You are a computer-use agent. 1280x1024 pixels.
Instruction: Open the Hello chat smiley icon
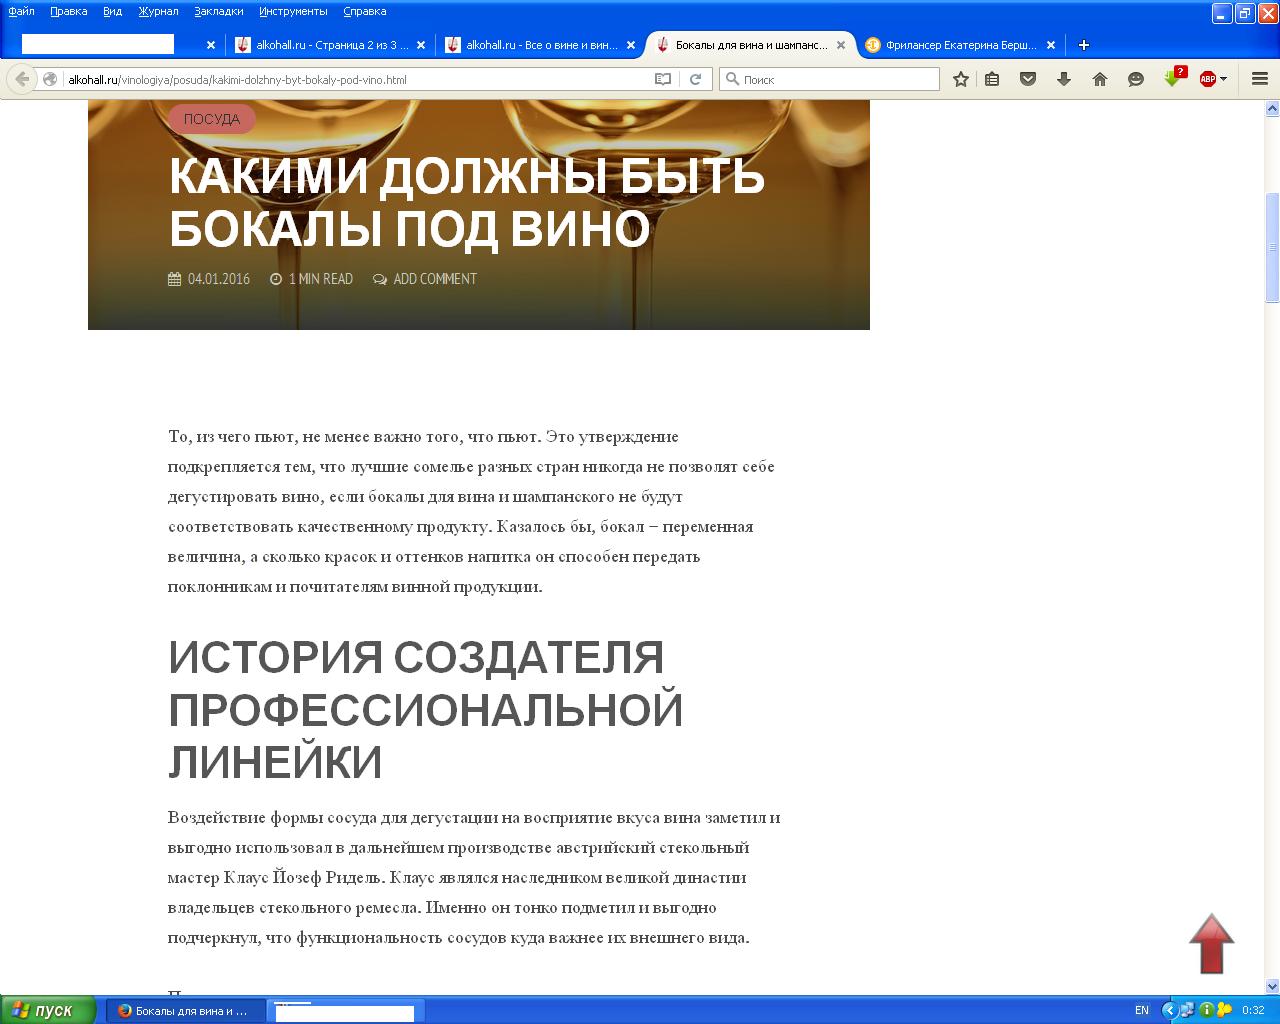tap(1136, 79)
